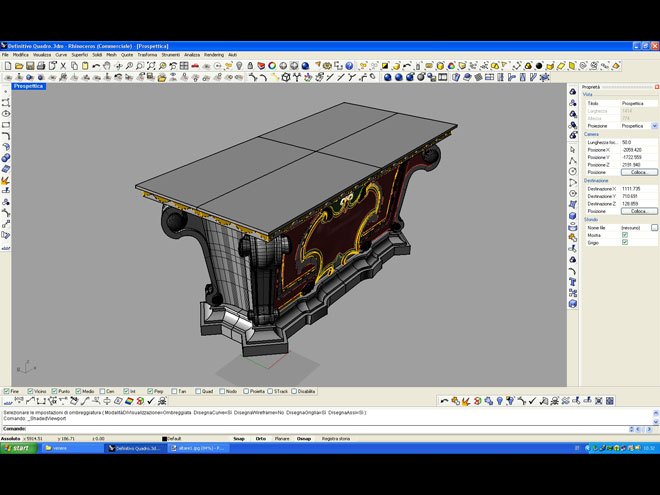
Task: Toggle the Punto osnap checkbox
Action: (x=54, y=391)
